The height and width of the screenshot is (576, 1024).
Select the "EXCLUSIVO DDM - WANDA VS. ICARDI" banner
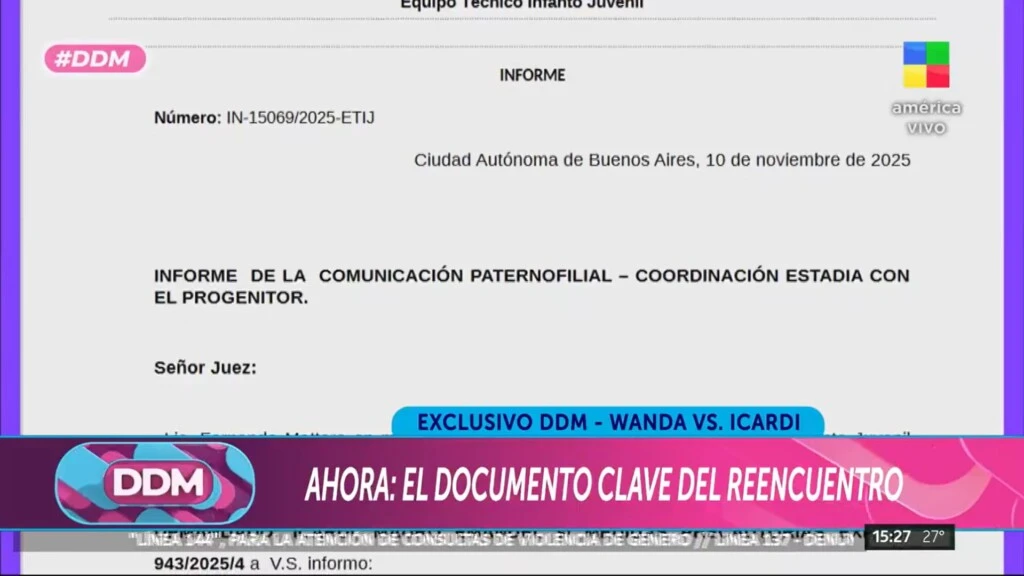click(x=608, y=422)
